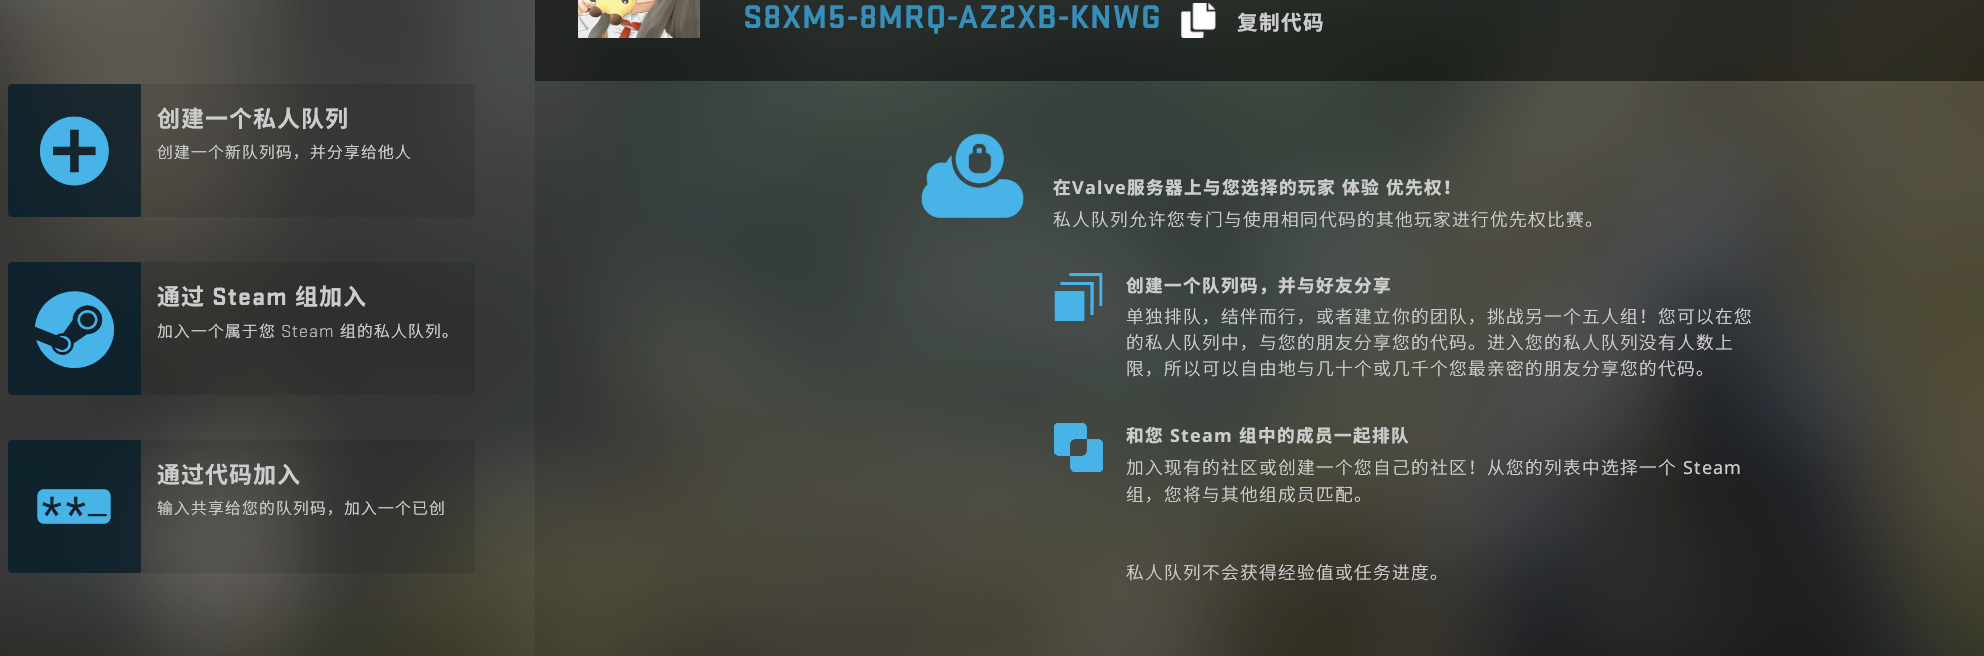Open 创建一个私人队列 option

pos(242,150)
